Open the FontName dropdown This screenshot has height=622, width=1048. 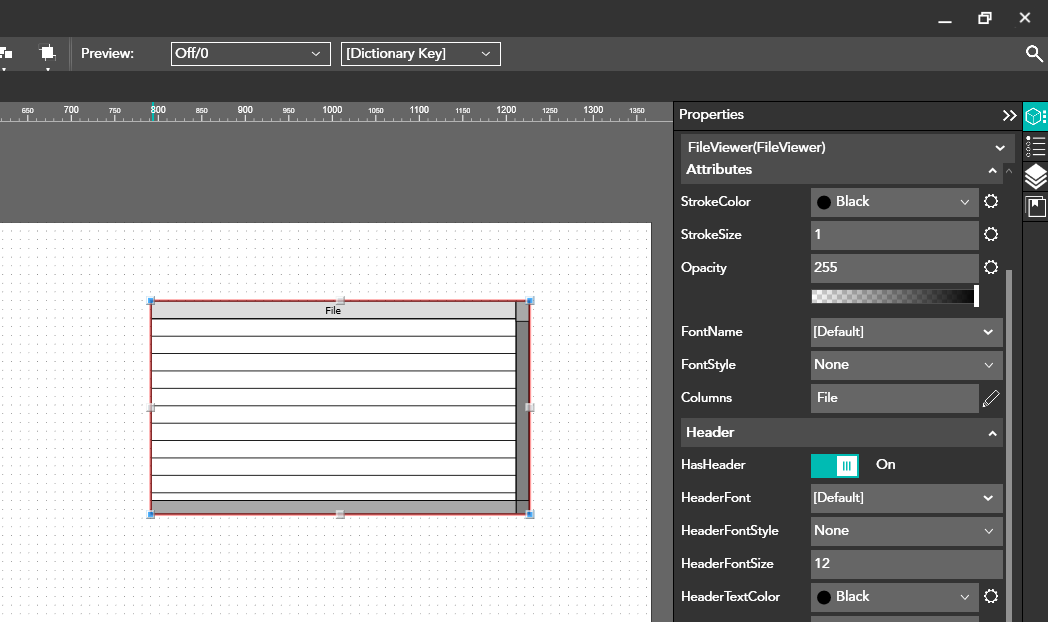(906, 332)
